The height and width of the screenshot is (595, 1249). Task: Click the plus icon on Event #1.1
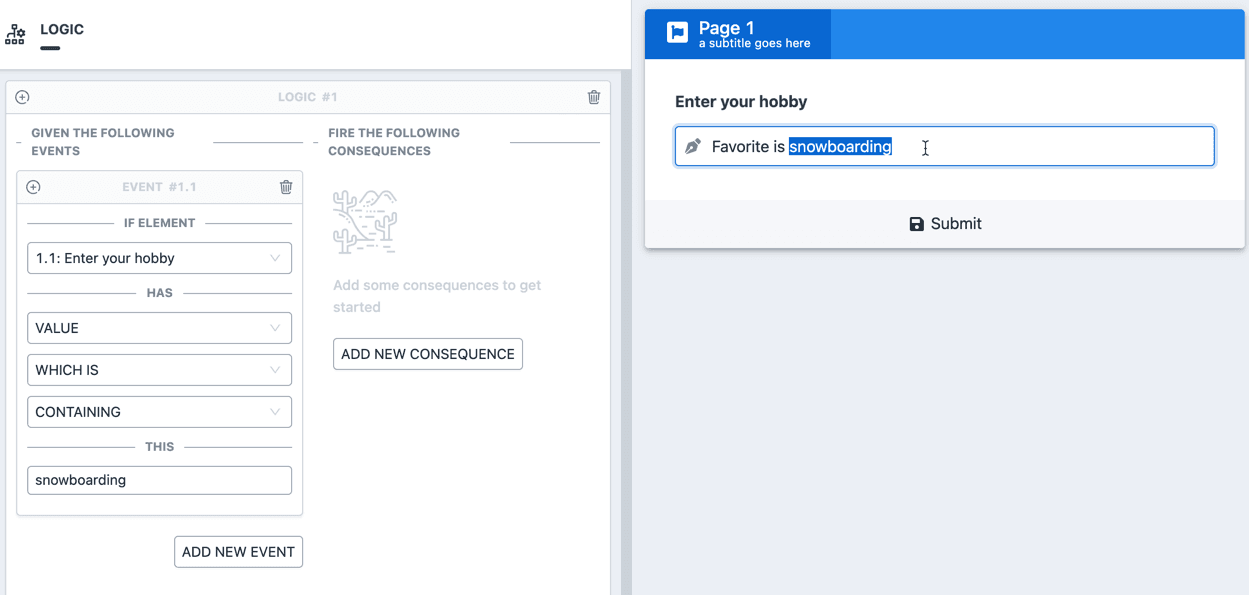(x=33, y=187)
